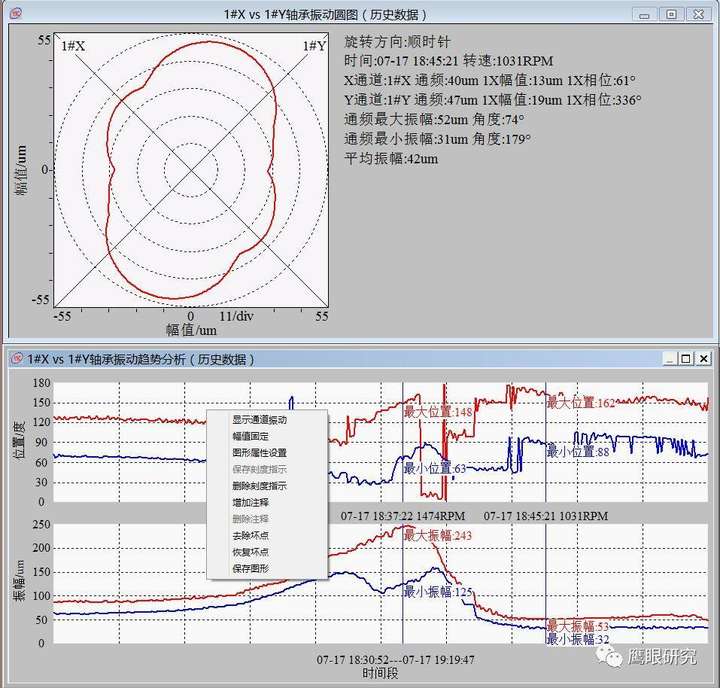Select 显示通道振动 from the context menu

(x=259, y=421)
